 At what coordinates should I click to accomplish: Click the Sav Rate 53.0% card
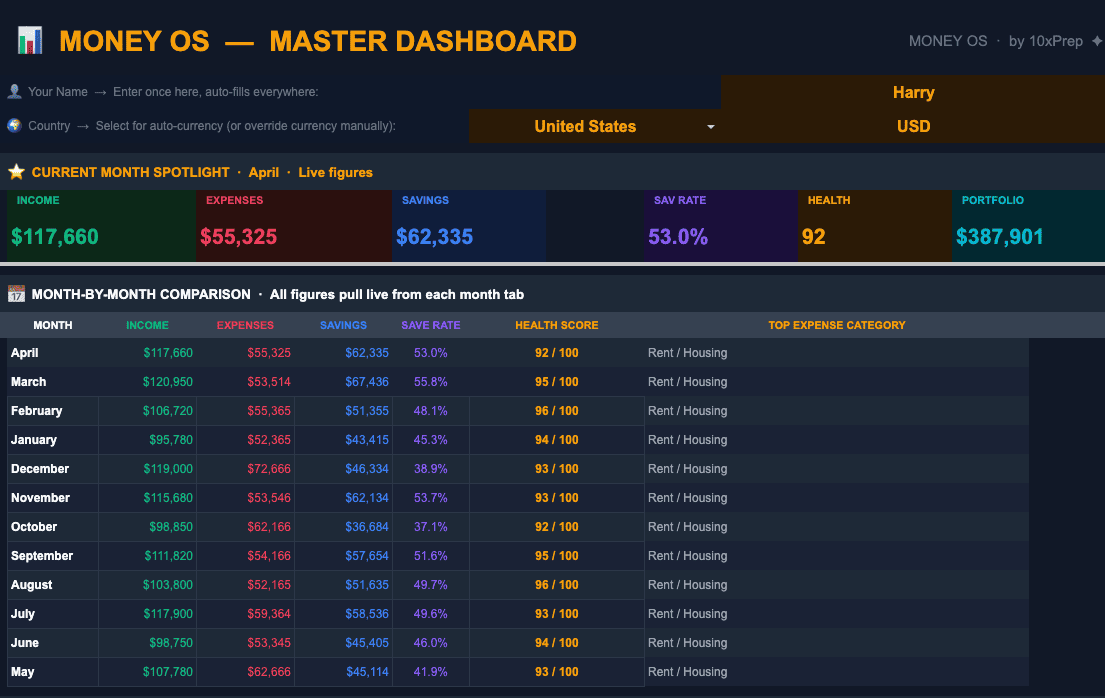click(x=720, y=226)
